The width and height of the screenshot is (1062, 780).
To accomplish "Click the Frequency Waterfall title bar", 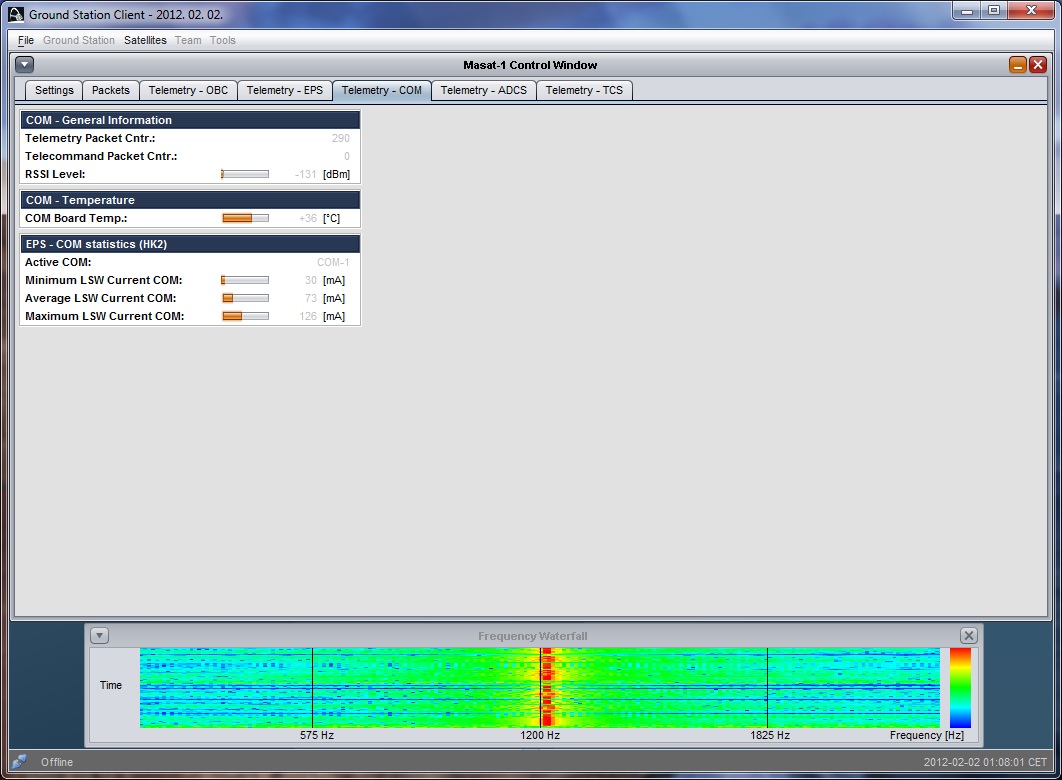I will coord(533,636).
